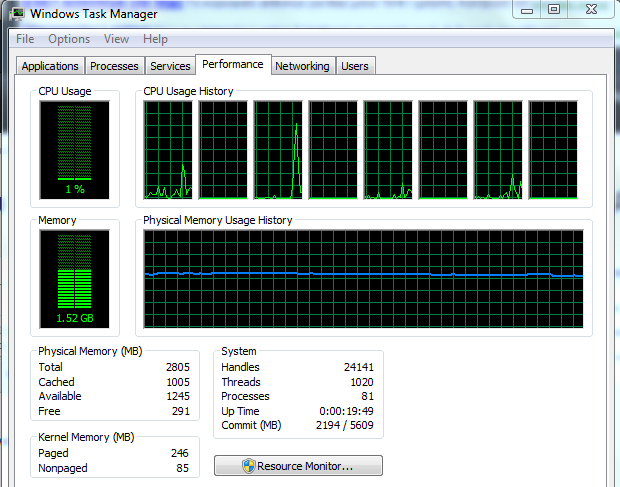The image size is (620, 487).
Task: Switch to the Processes tab
Action: point(114,66)
